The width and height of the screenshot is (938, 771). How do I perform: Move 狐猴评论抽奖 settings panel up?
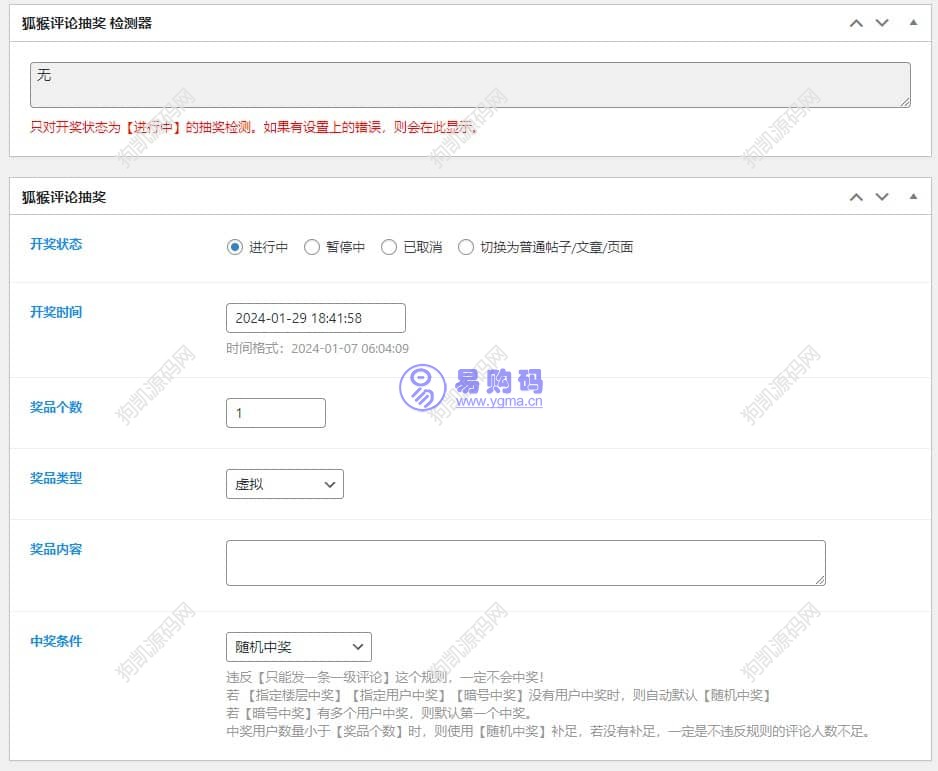tap(856, 197)
